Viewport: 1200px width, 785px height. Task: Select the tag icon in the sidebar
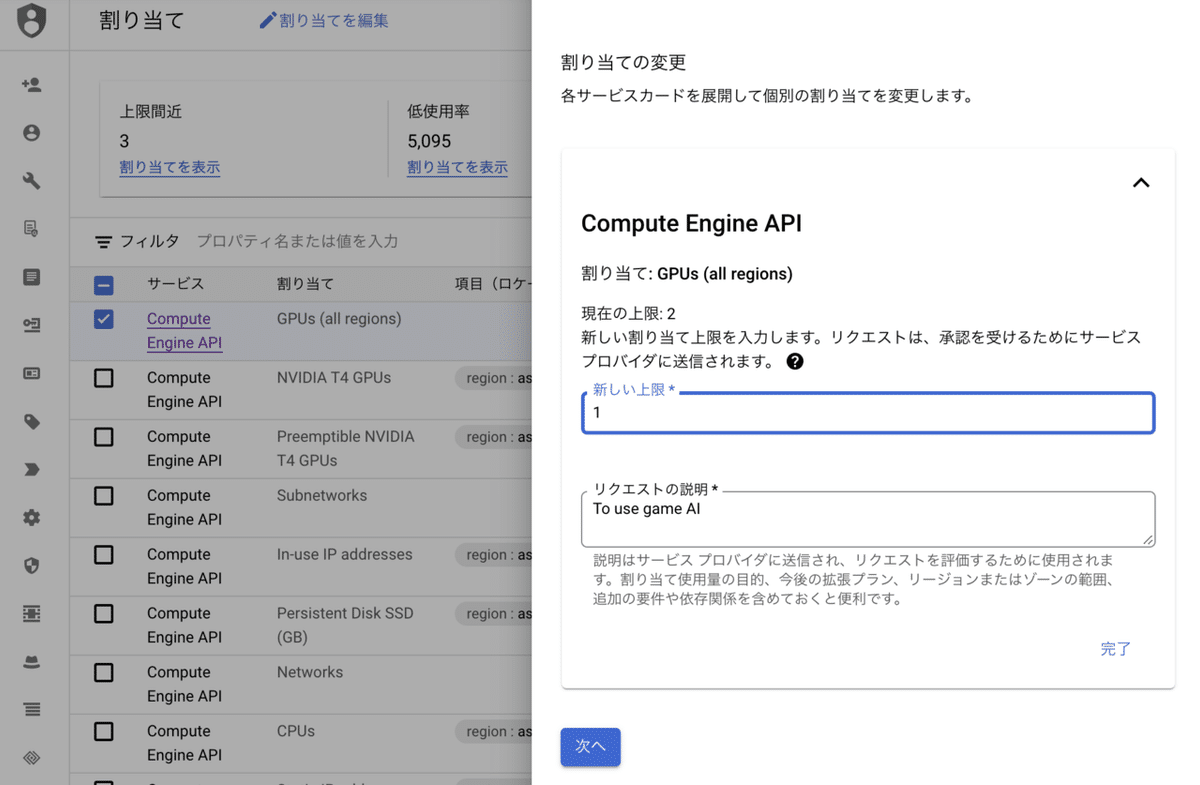coord(33,421)
